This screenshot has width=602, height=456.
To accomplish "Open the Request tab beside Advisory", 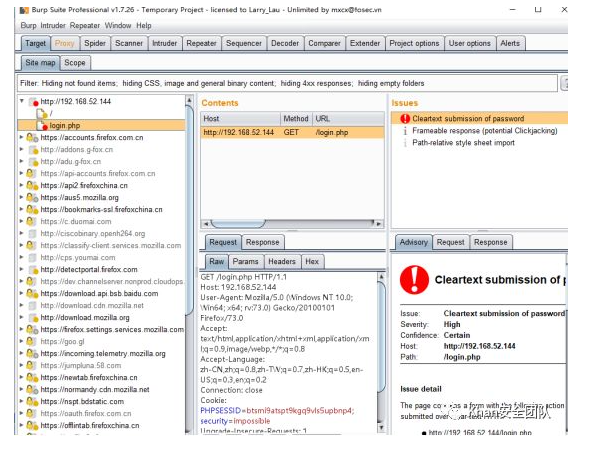I will point(450,242).
